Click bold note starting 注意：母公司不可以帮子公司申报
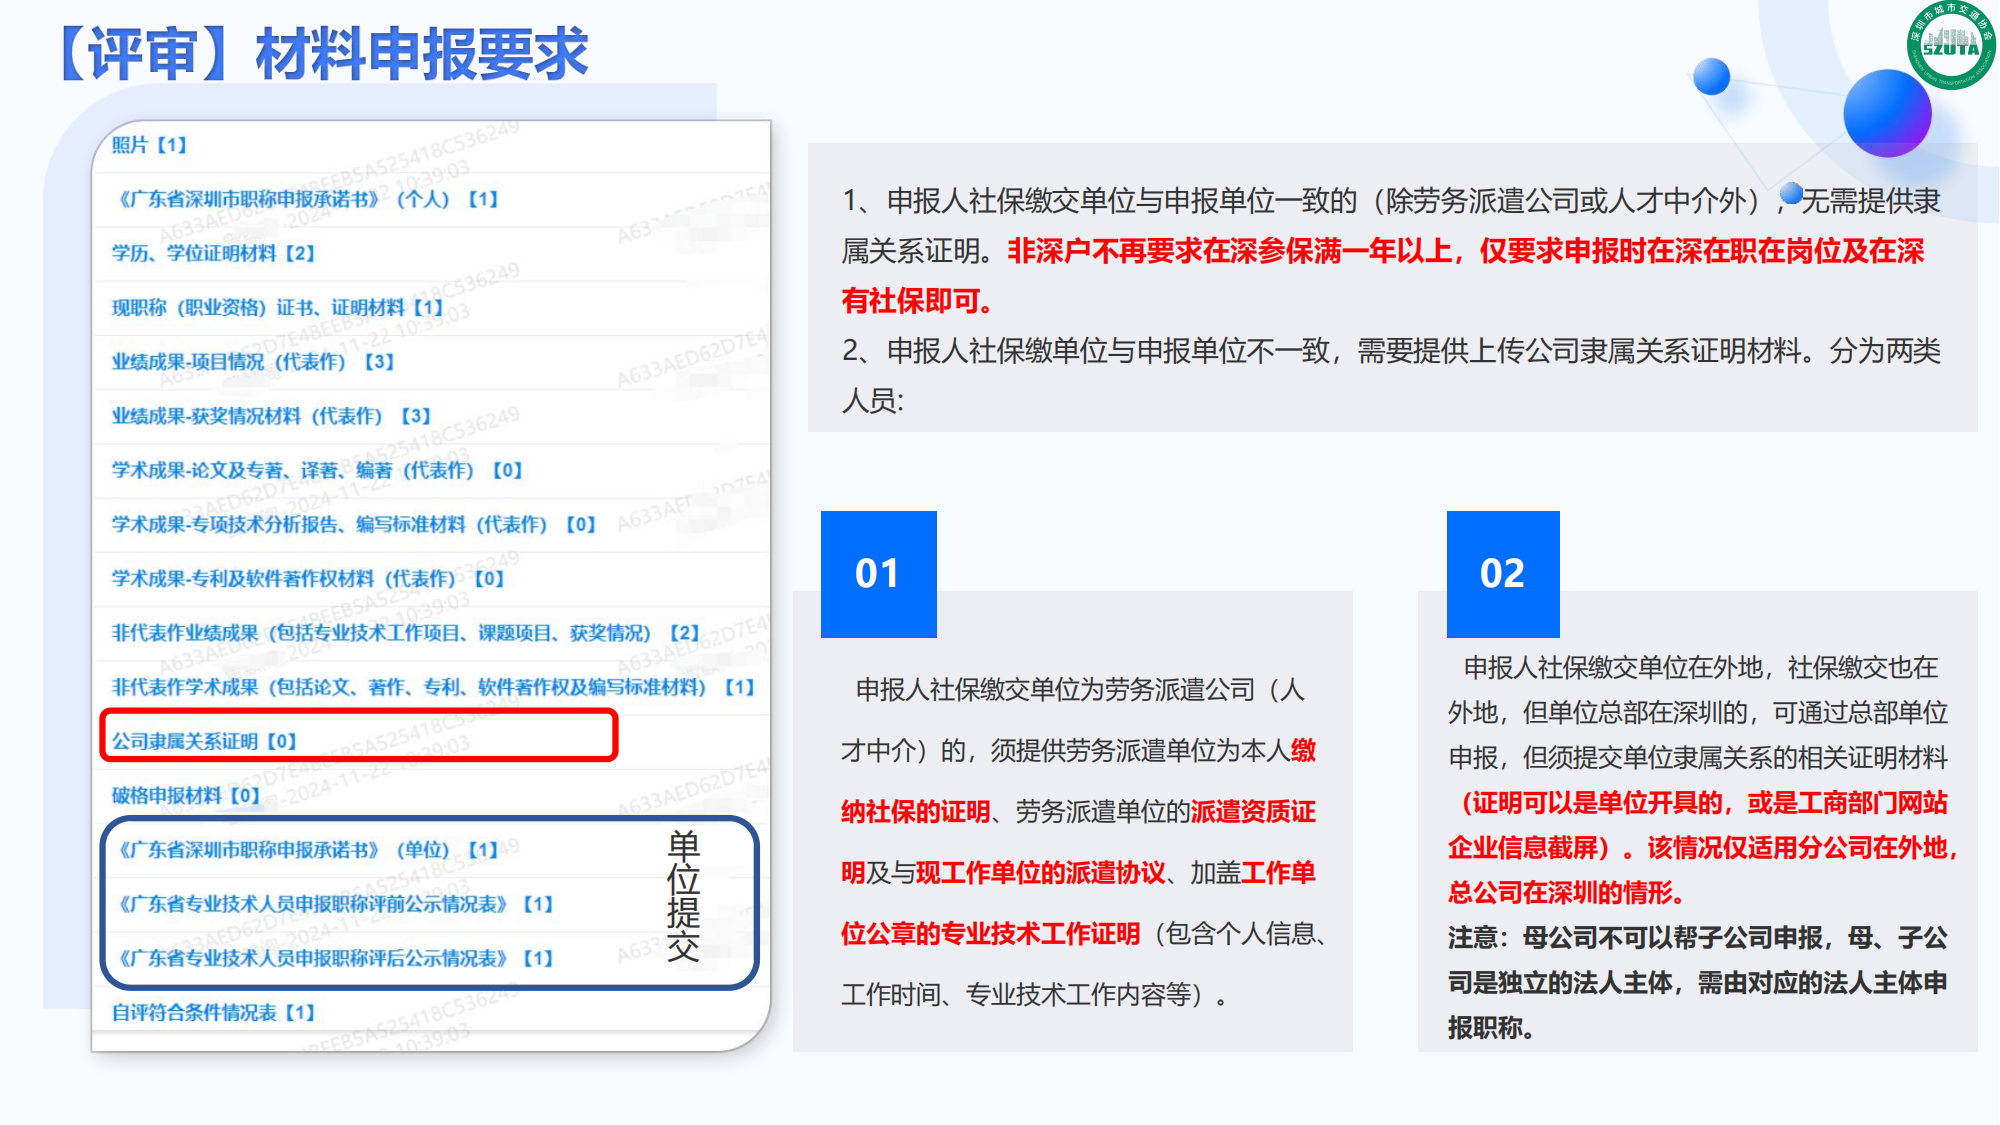The height and width of the screenshot is (1125, 2000). tap(1697, 982)
